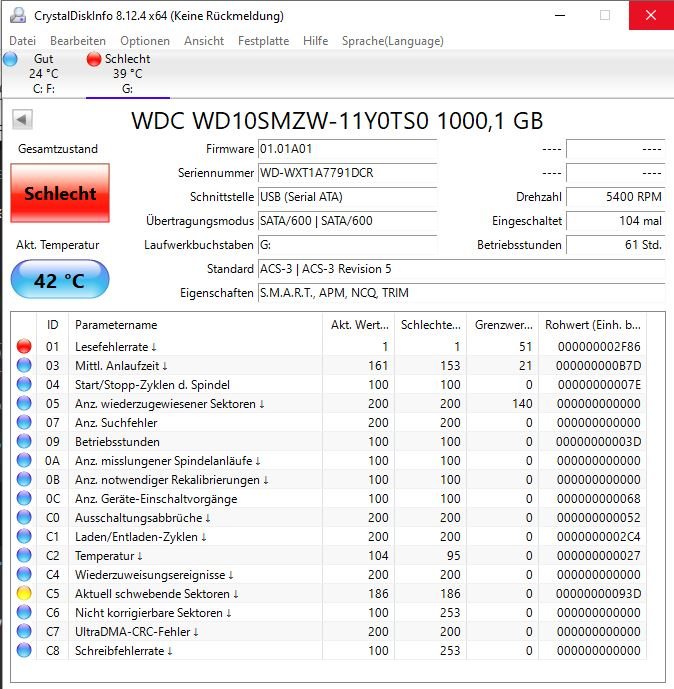This screenshot has height=689, width=674.
Task: Click status icon of Ausschaltungsabbrüche row
Action: click(24, 517)
